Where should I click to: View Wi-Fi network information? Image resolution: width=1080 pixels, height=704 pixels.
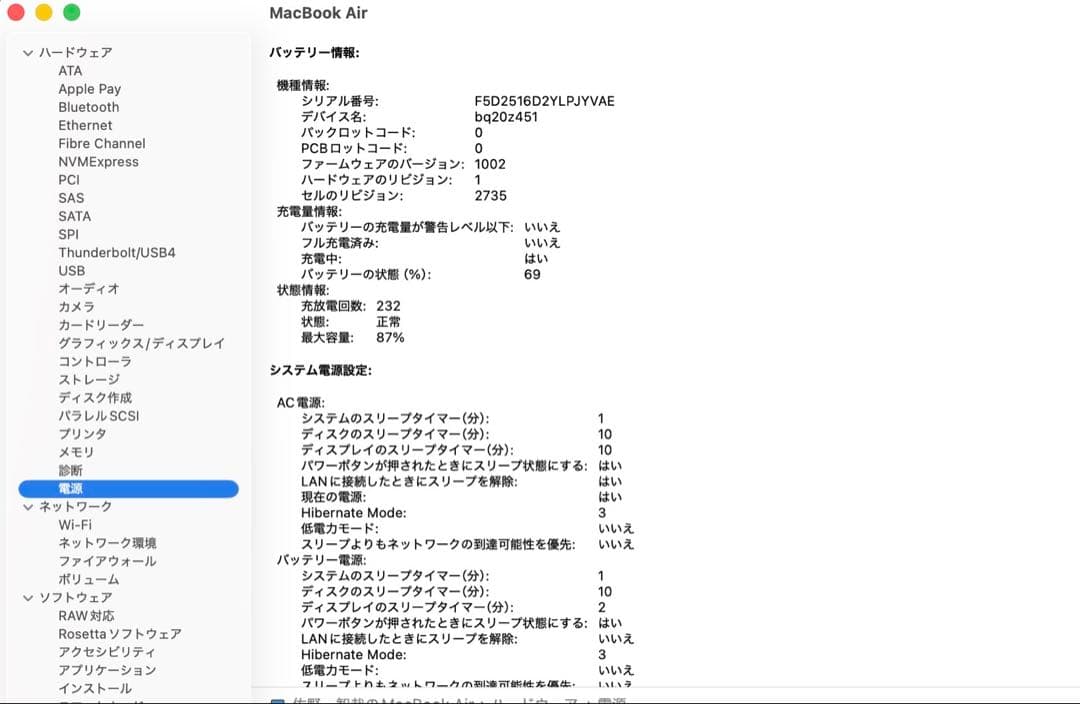point(76,524)
